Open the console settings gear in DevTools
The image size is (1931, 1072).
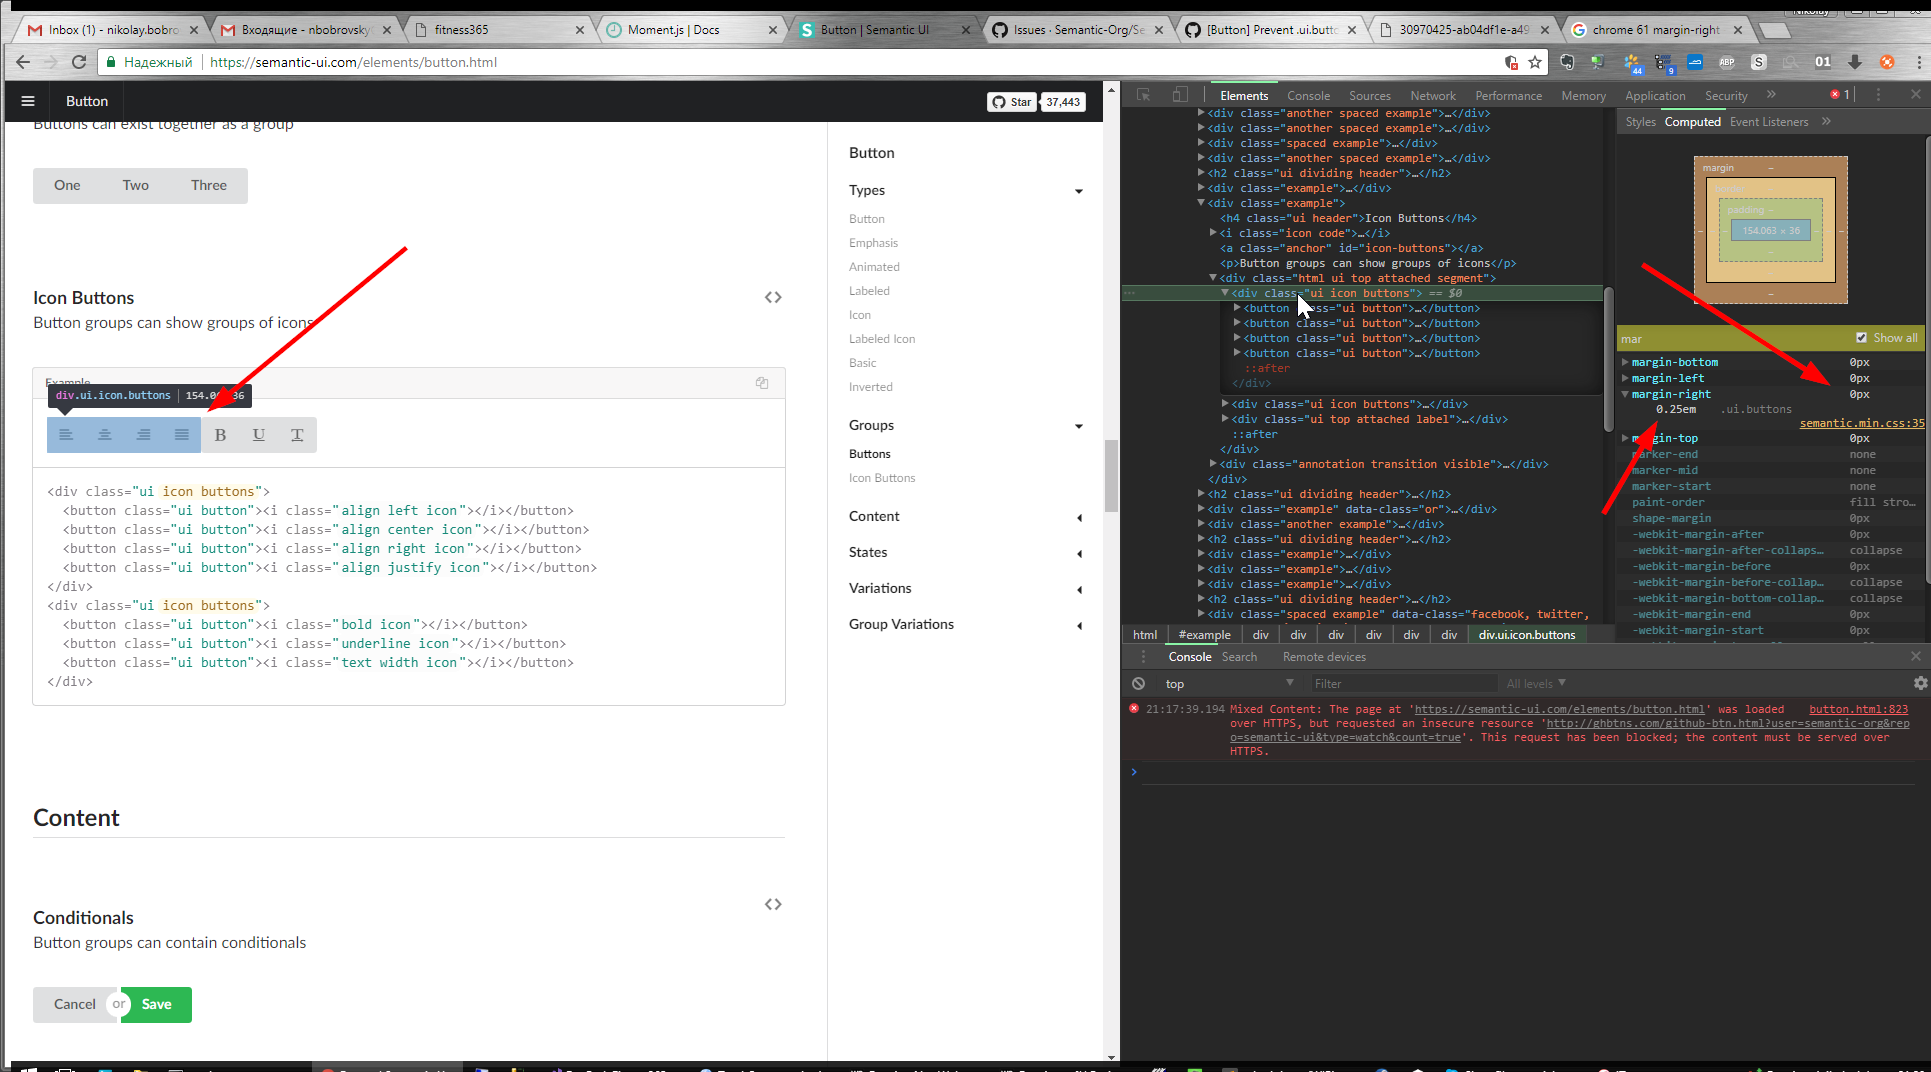tap(1919, 683)
